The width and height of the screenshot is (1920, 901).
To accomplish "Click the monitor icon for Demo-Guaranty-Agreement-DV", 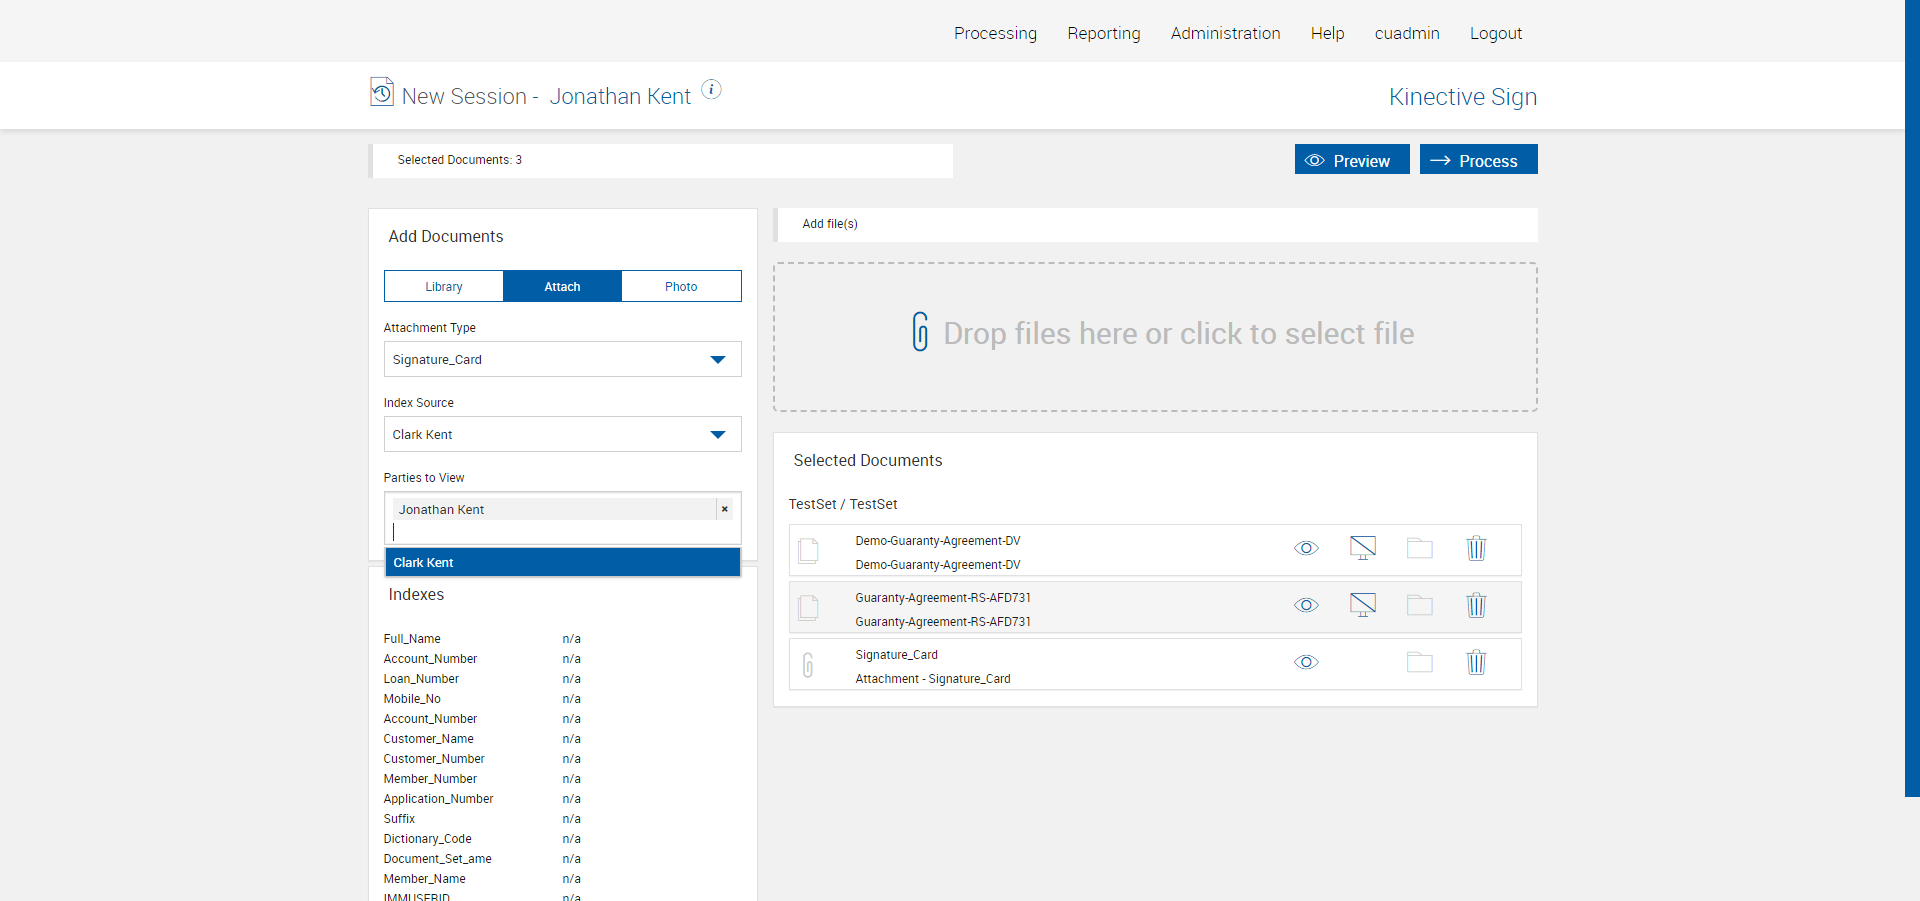I will coord(1362,548).
